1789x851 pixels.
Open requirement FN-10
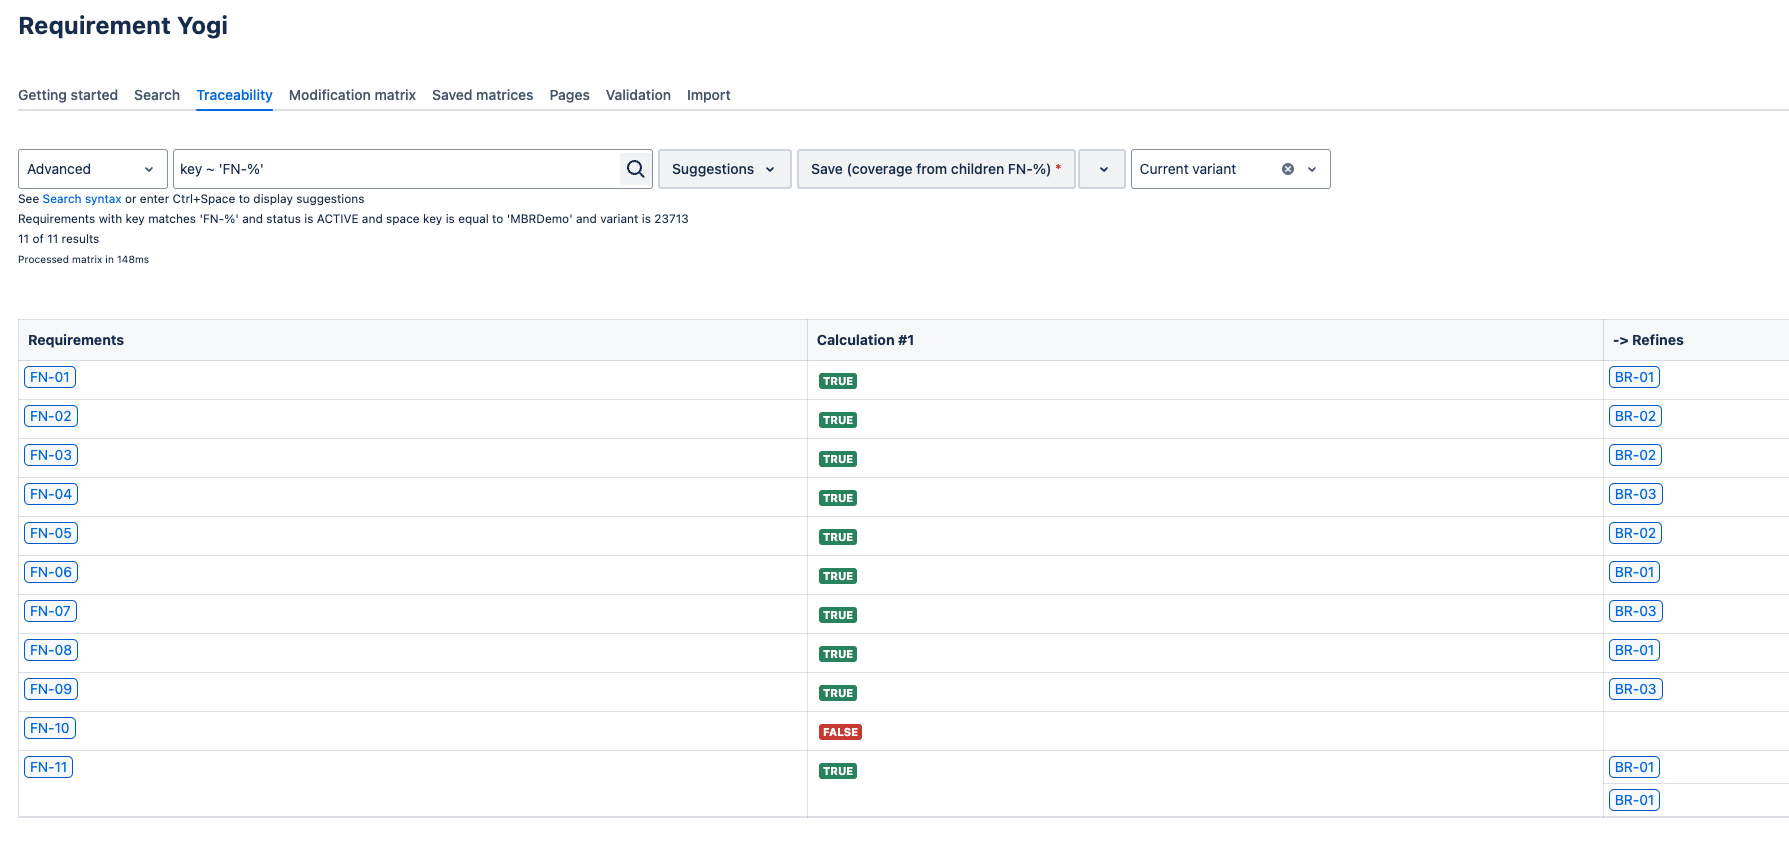(50, 728)
